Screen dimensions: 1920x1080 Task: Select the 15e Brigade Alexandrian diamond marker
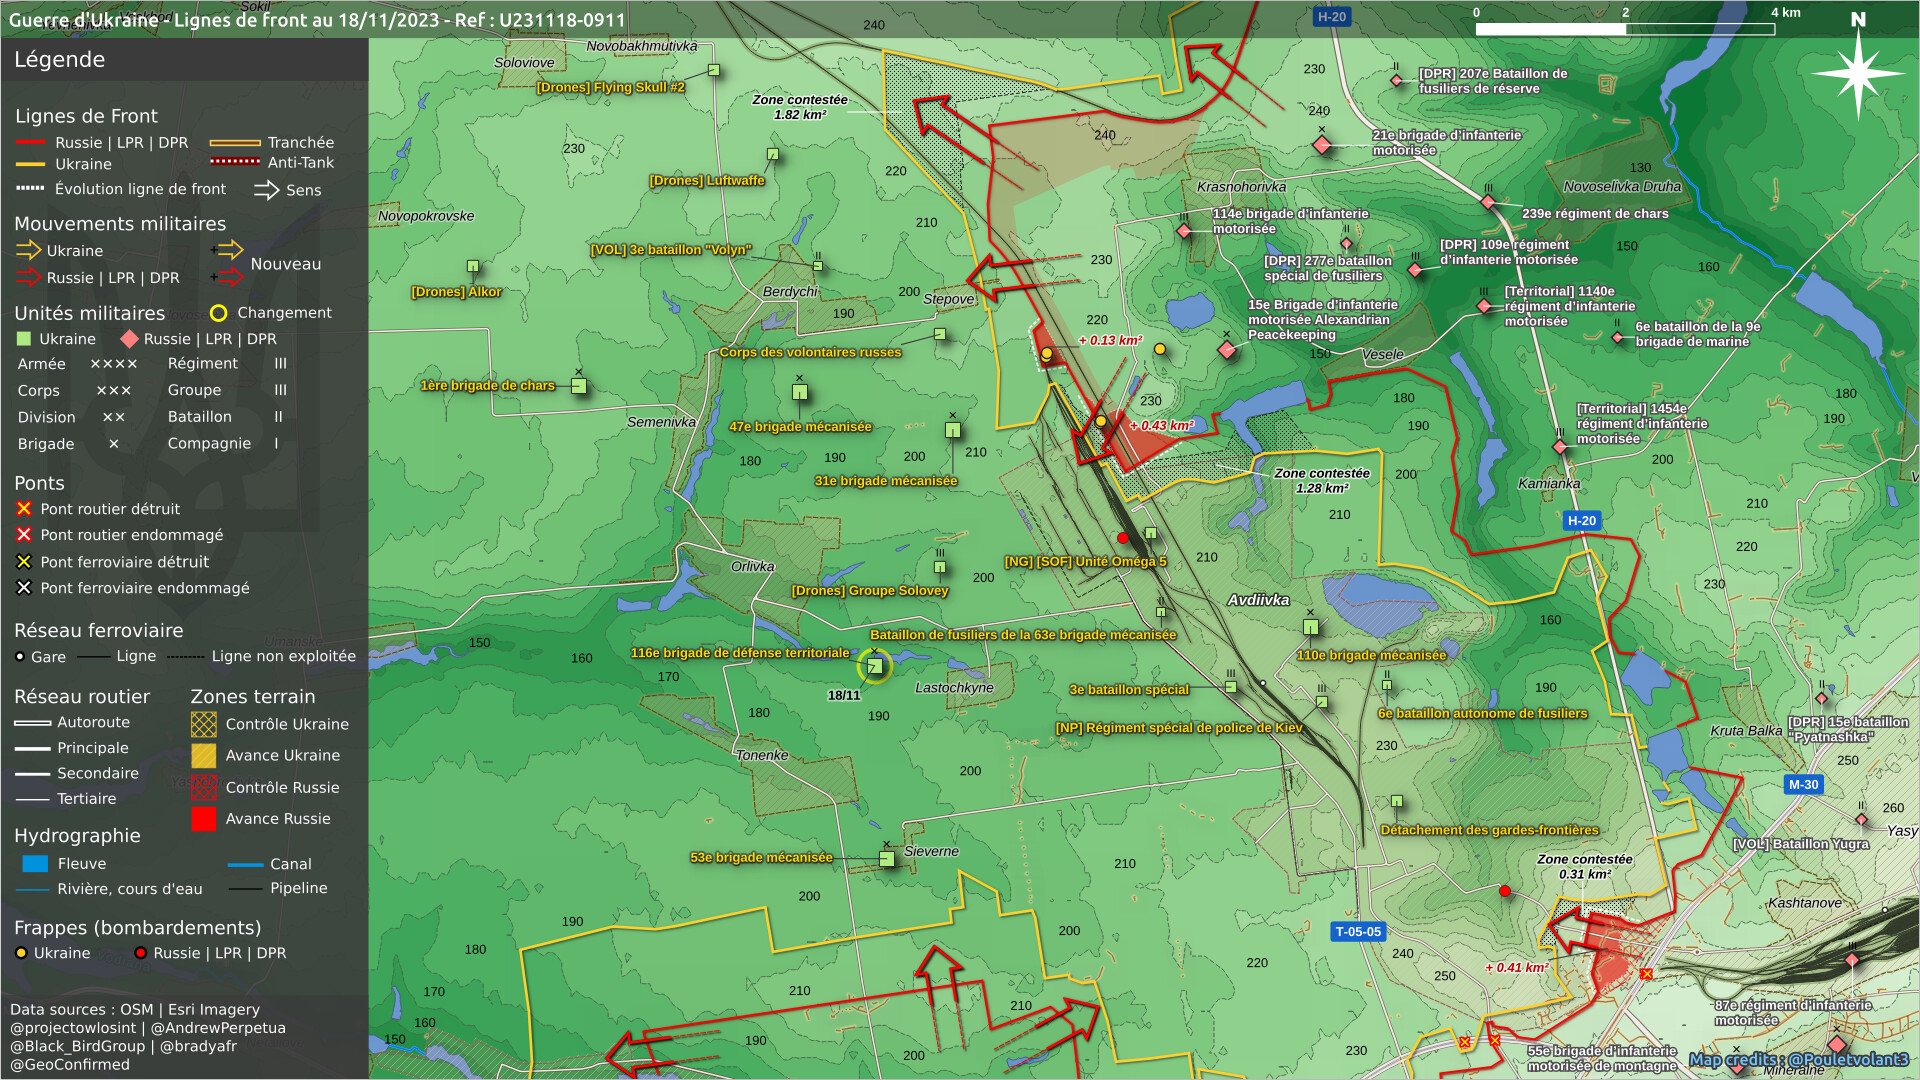click(1227, 350)
